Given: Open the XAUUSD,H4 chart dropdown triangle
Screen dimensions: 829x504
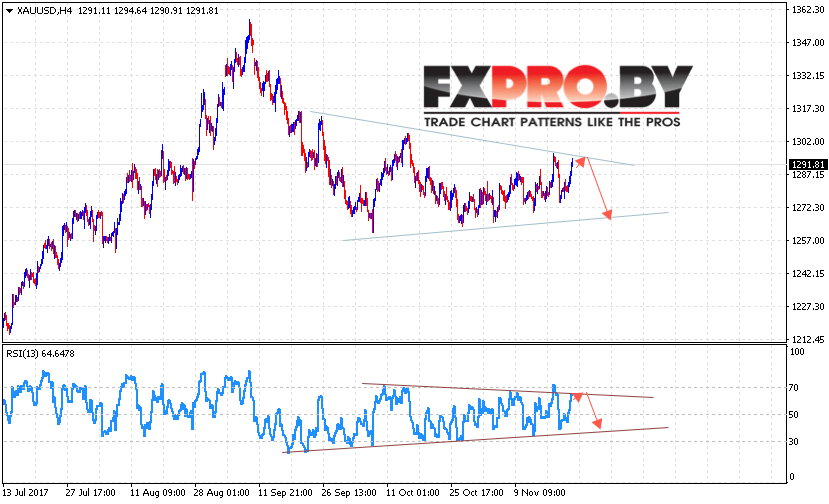Looking at the screenshot, I should pos(9,11).
